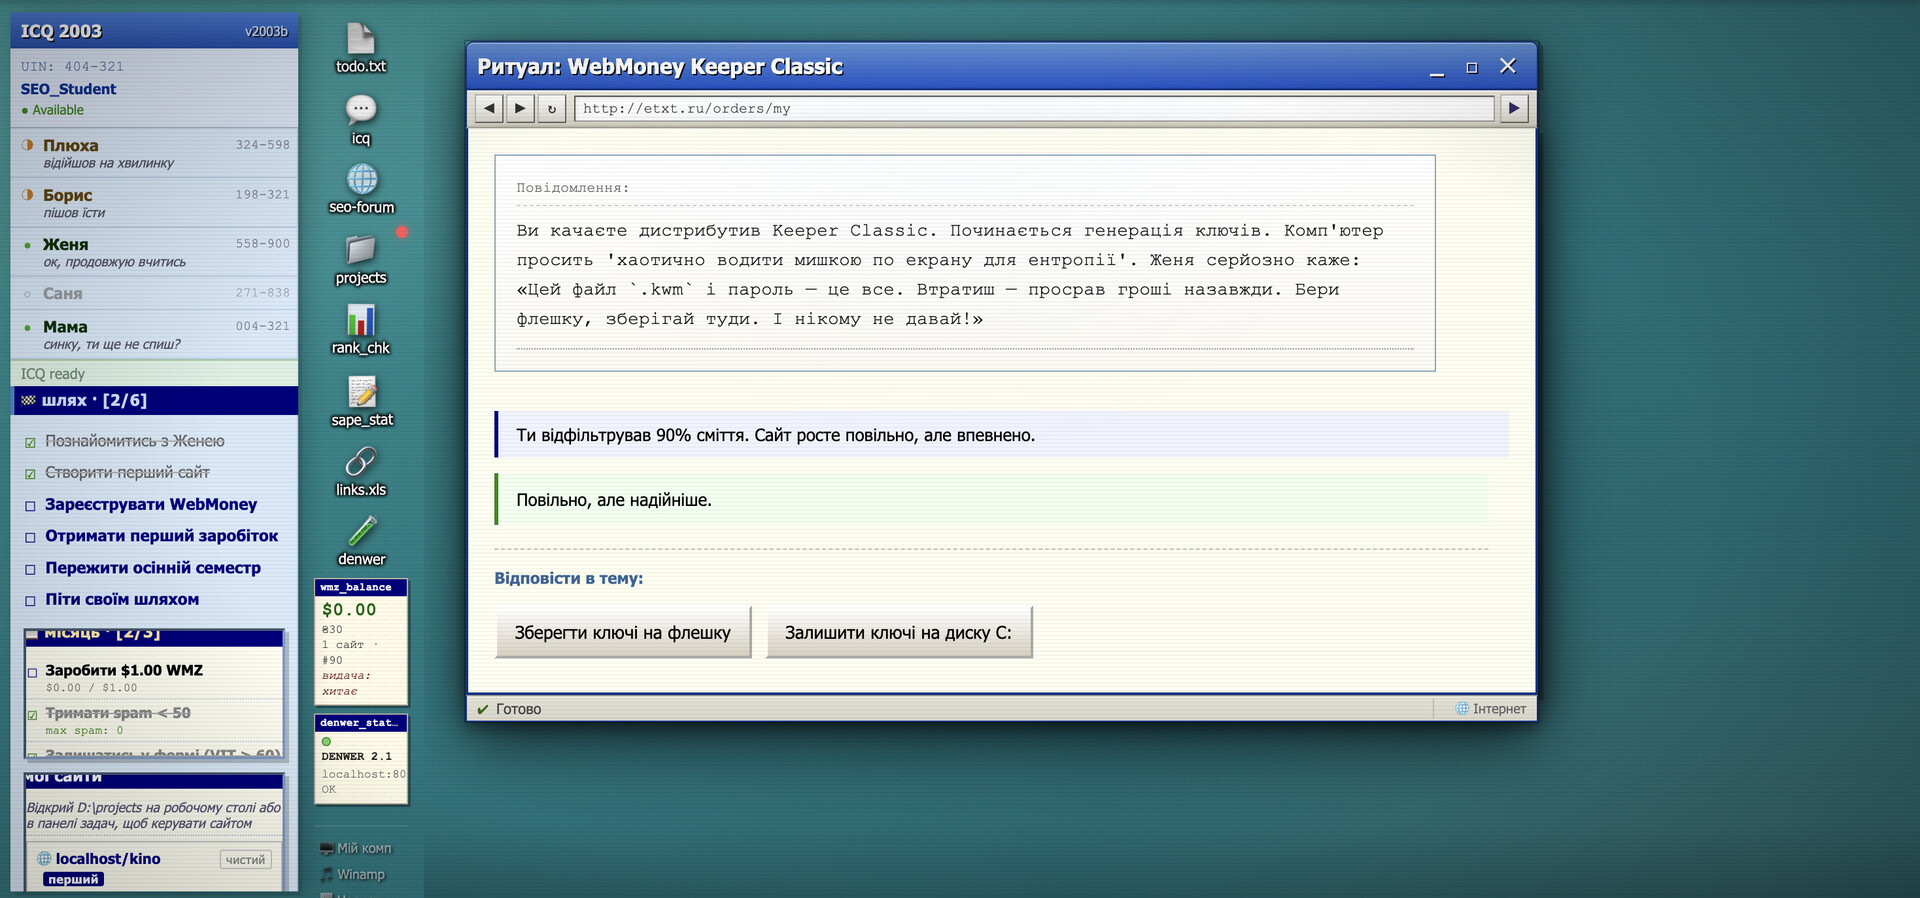The width and height of the screenshot is (1920, 898).
Task: Select the offline contact Саня
Action: coord(154,293)
